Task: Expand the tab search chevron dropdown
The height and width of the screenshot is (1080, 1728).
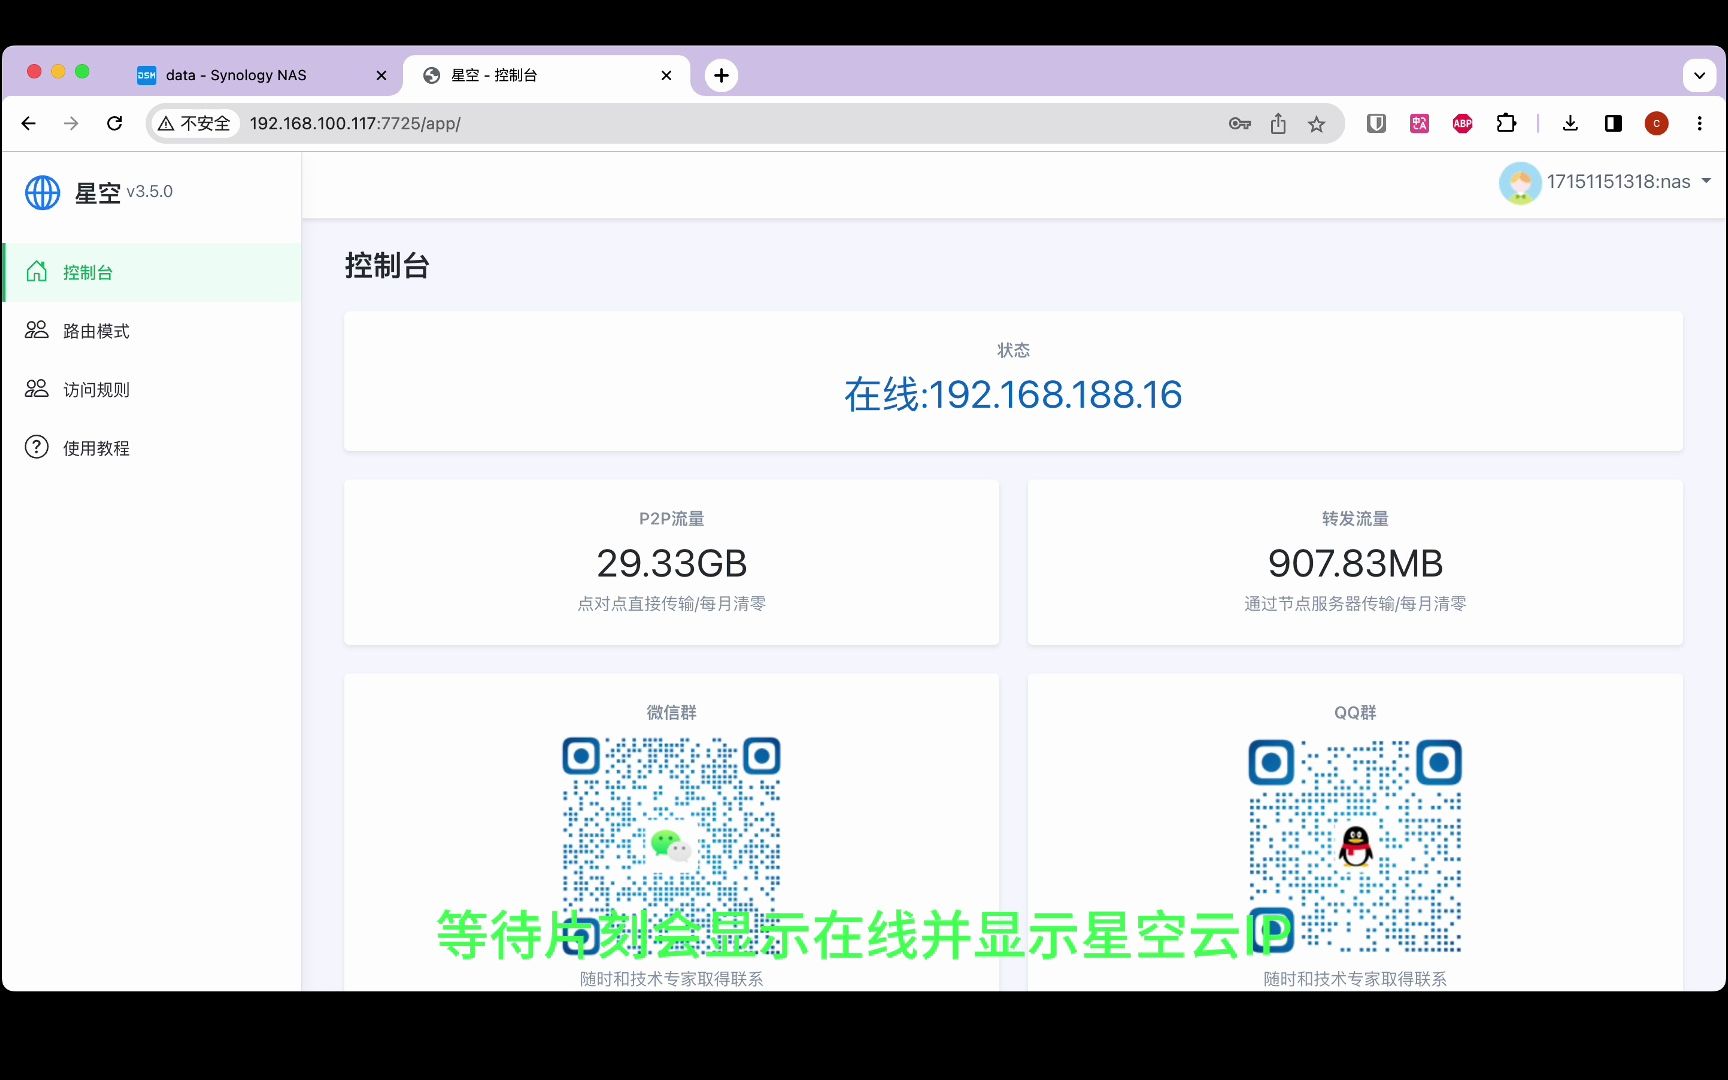Action: pos(1699,75)
